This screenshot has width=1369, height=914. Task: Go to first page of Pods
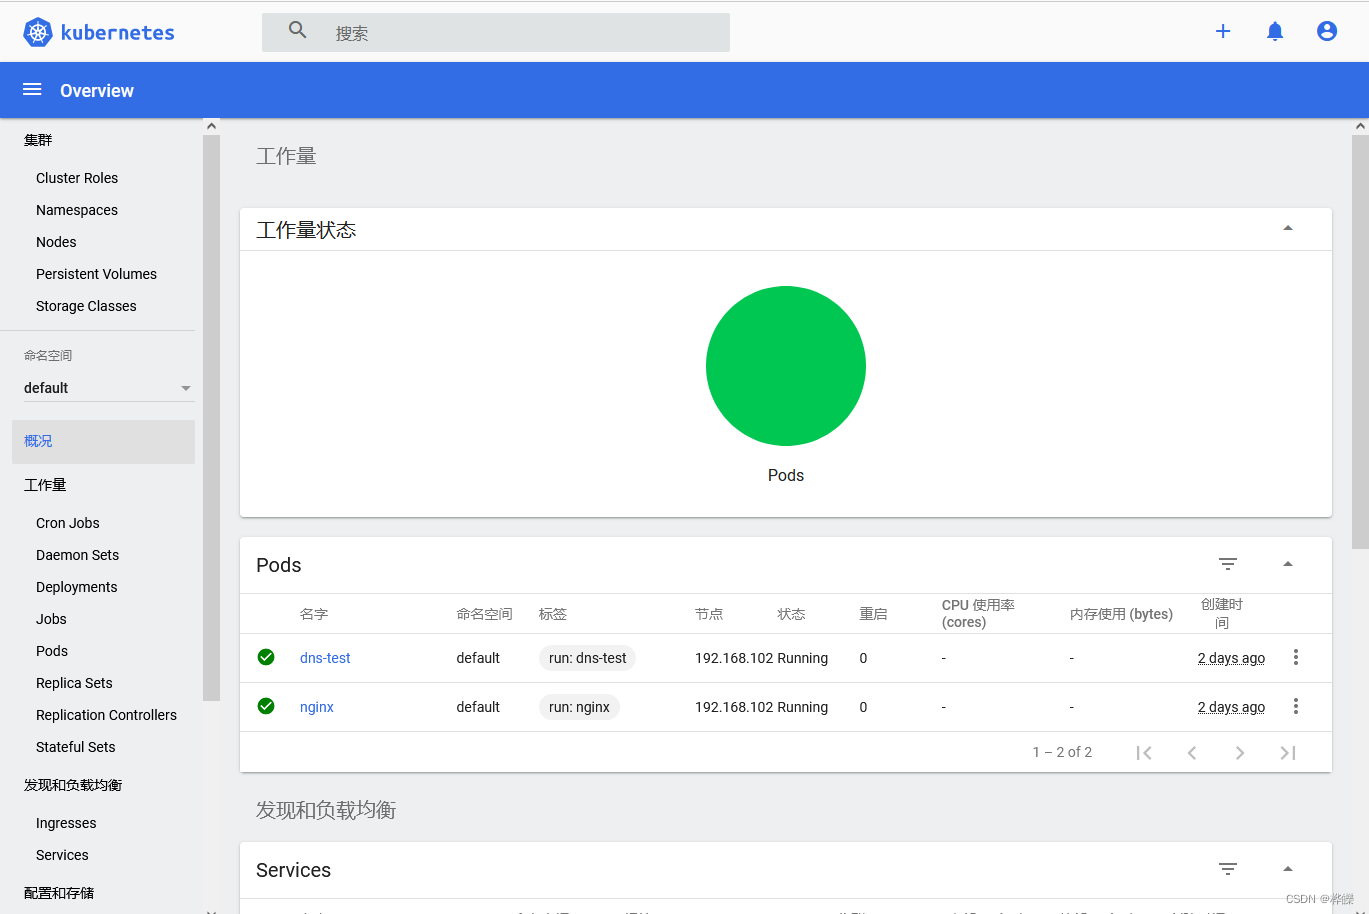pos(1144,752)
